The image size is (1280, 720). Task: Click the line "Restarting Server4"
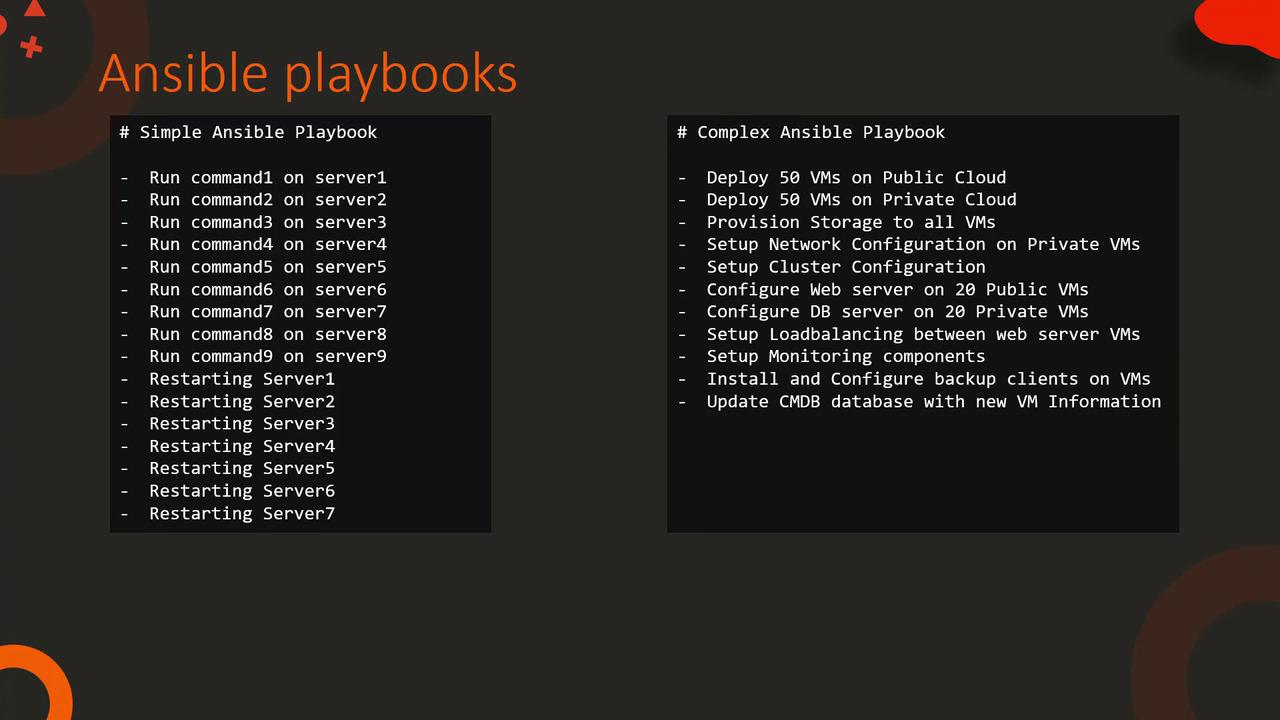coord(242,446)
